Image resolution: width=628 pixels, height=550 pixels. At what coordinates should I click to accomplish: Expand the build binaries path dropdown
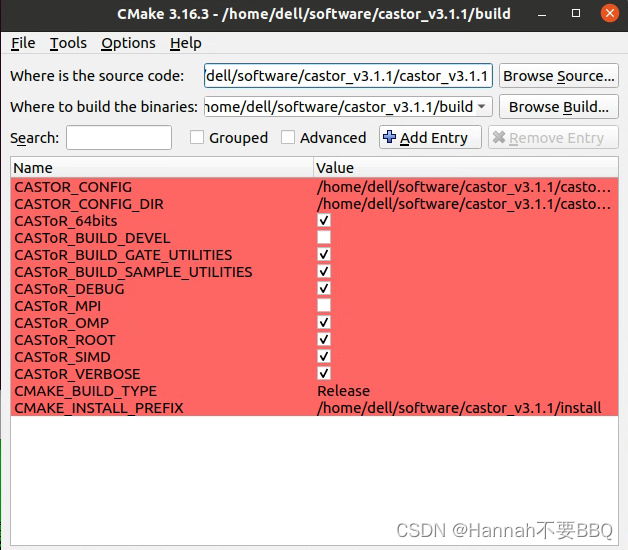(482, 107)
